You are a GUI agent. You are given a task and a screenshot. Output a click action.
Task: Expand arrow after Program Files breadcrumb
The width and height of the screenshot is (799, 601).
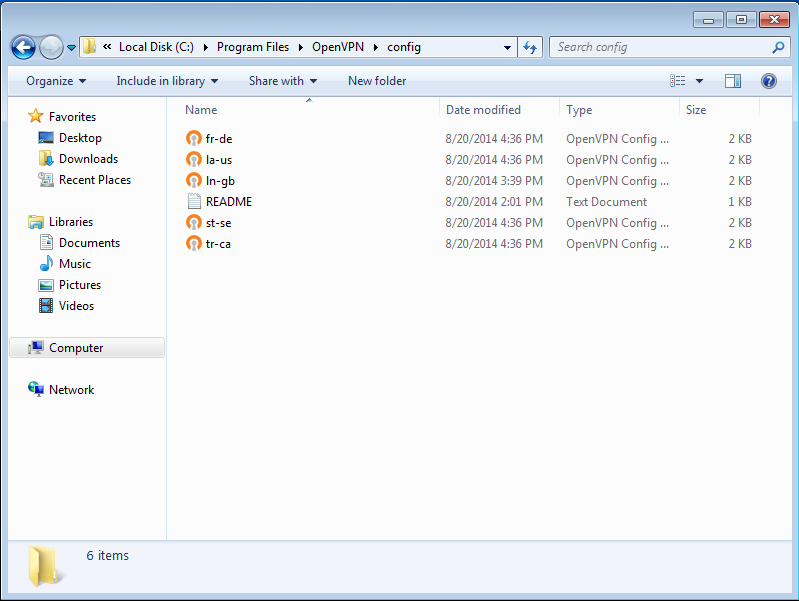(x=301, y=47)
